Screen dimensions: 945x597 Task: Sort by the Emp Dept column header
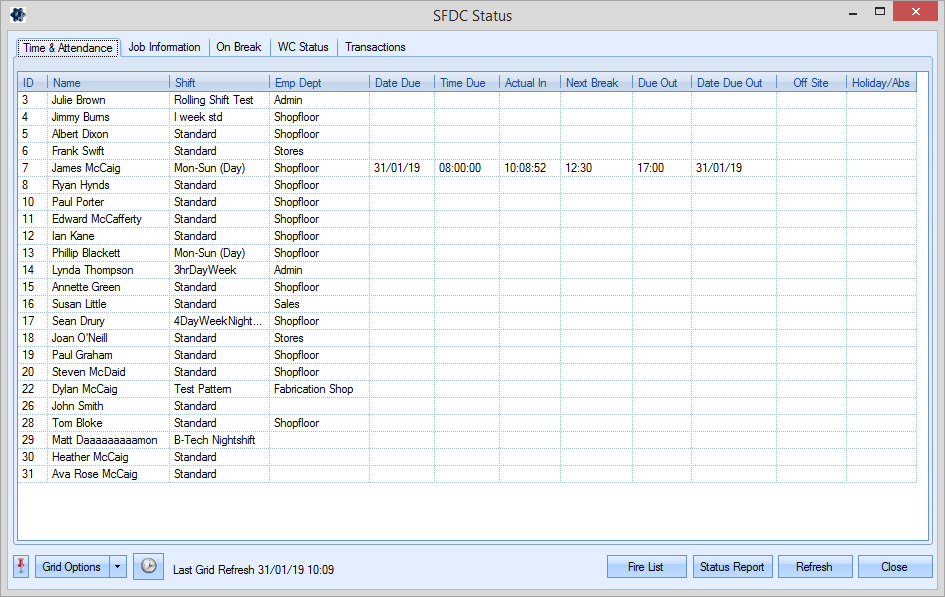tap(318, 83)
